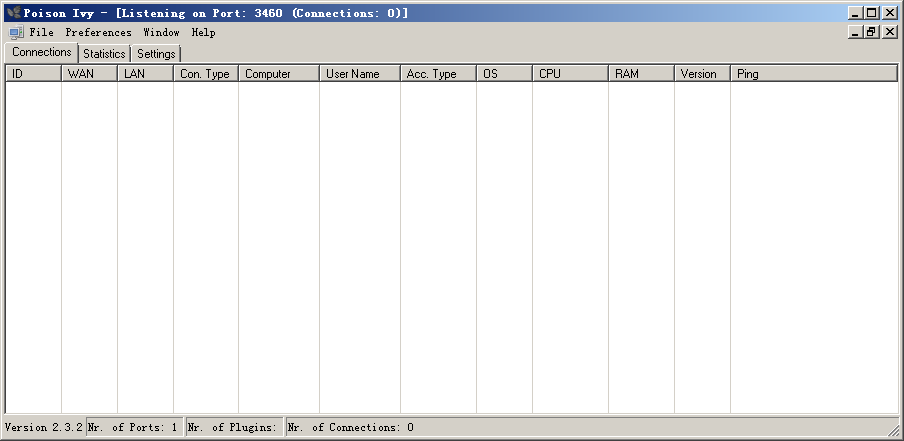
Task: Switch to the Connections tab
Action: click(x=42, y=52)
